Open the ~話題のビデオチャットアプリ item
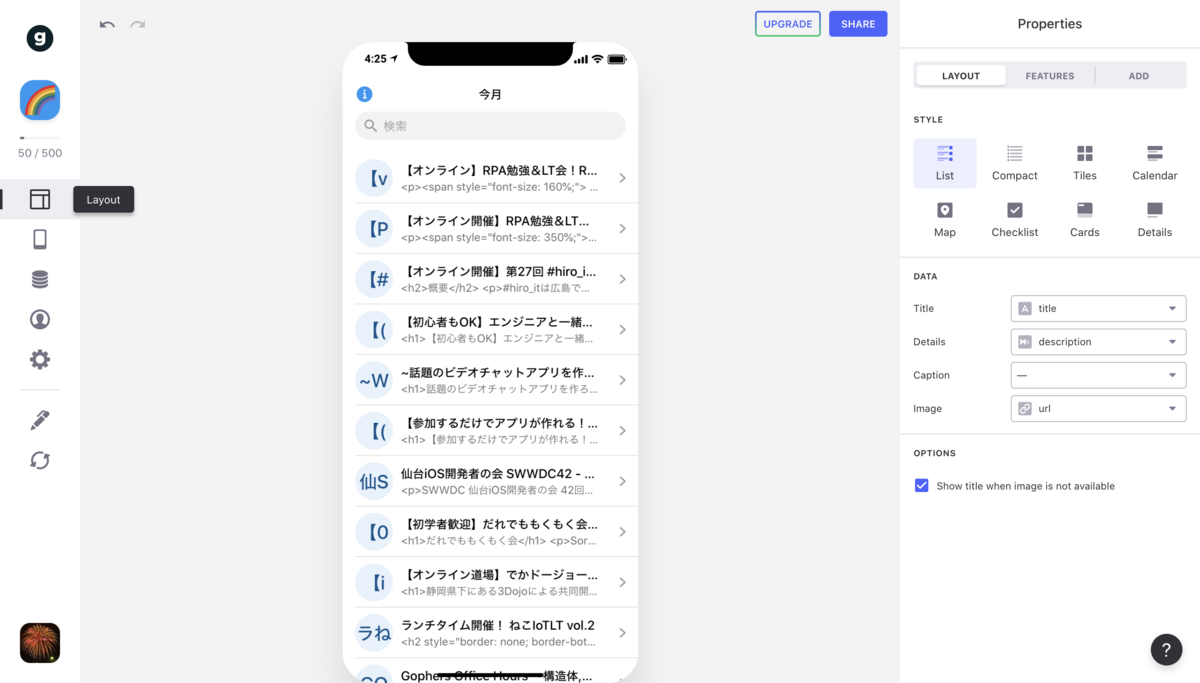 pos(490,380)
